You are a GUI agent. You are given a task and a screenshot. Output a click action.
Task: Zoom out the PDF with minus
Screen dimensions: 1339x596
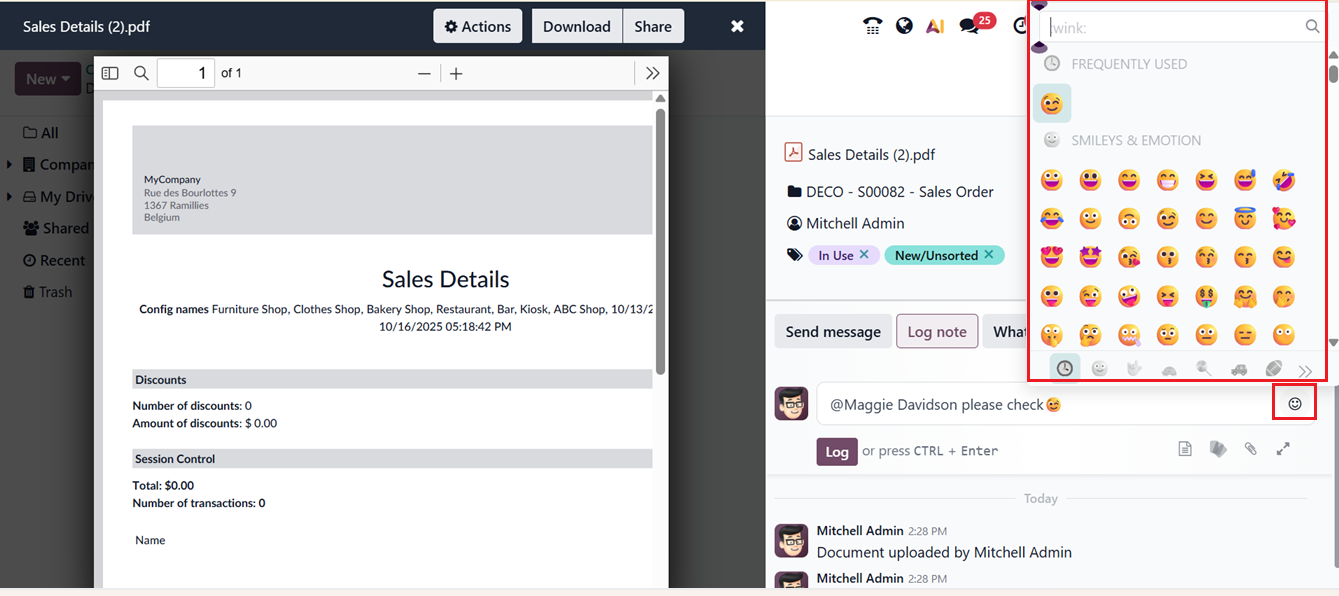(x=424, y=73)
